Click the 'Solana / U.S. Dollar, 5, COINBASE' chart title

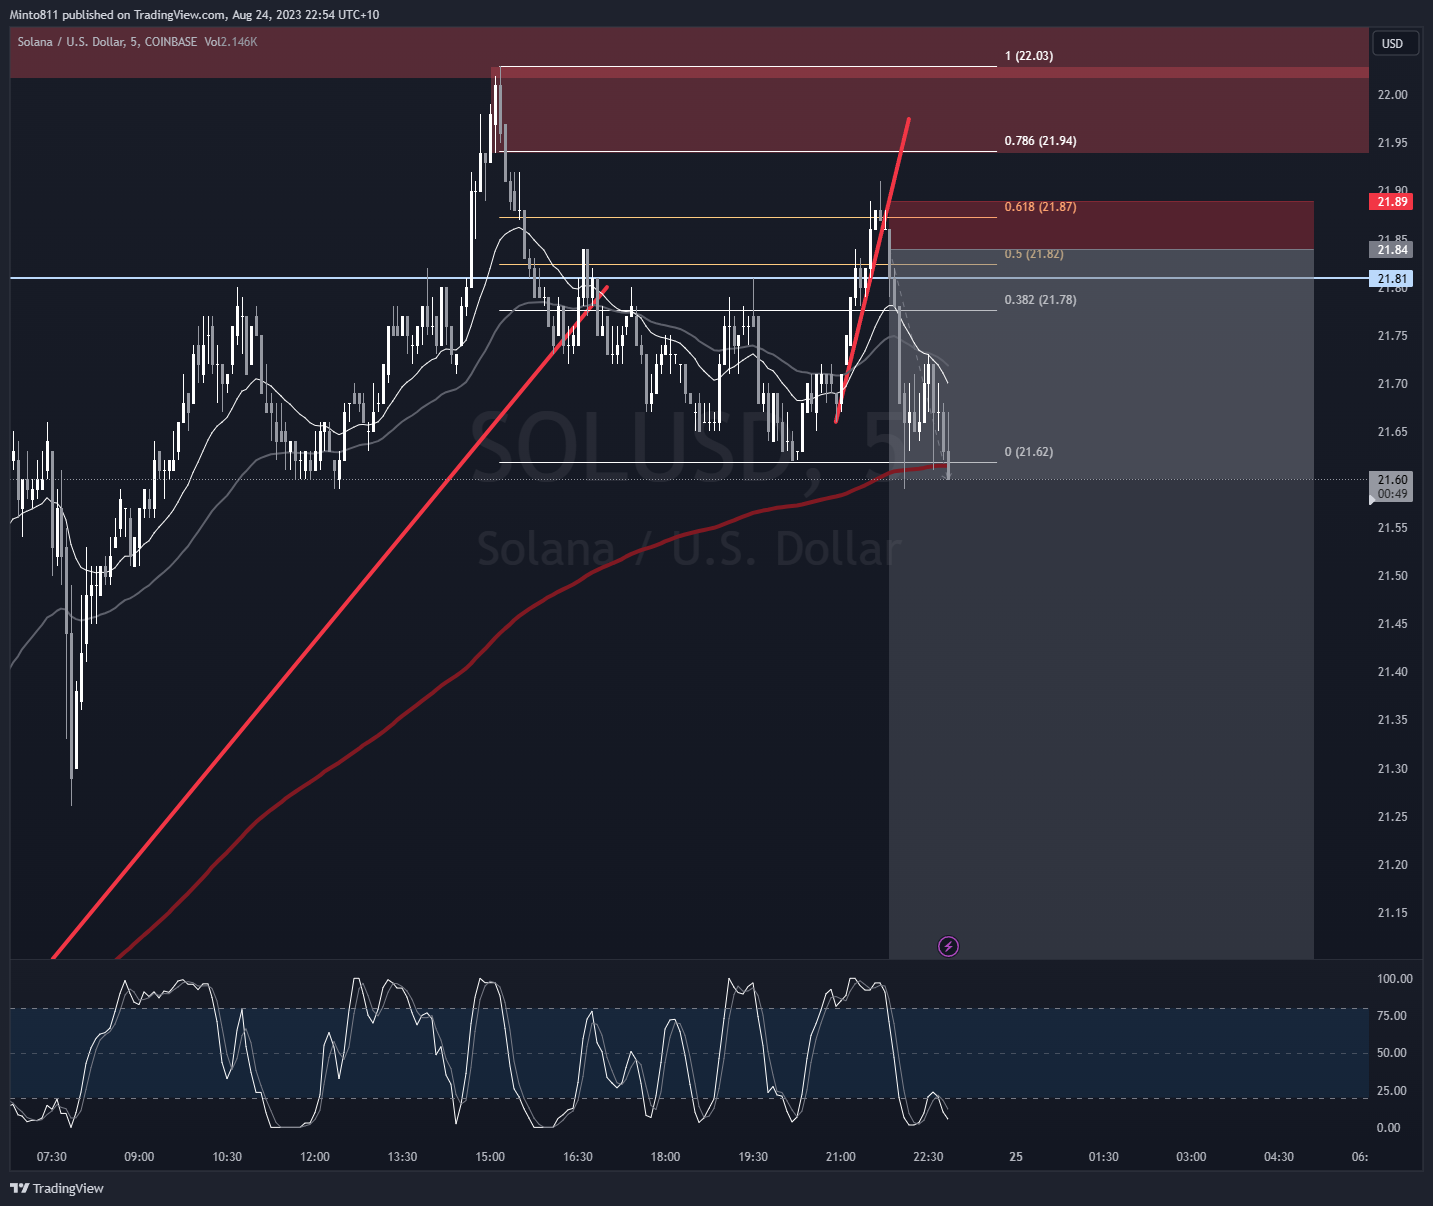107,42
